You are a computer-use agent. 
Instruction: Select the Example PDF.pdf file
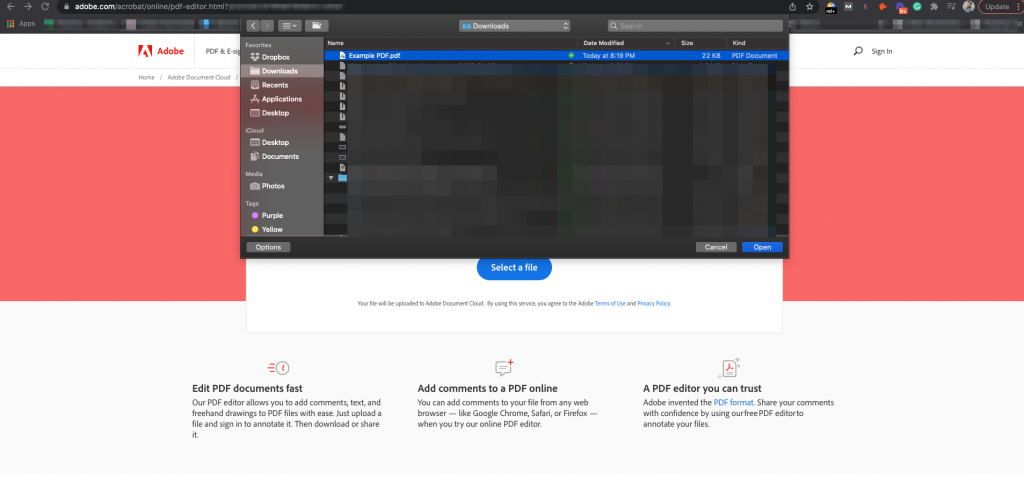pyautogui.click(x=556, y=55)
